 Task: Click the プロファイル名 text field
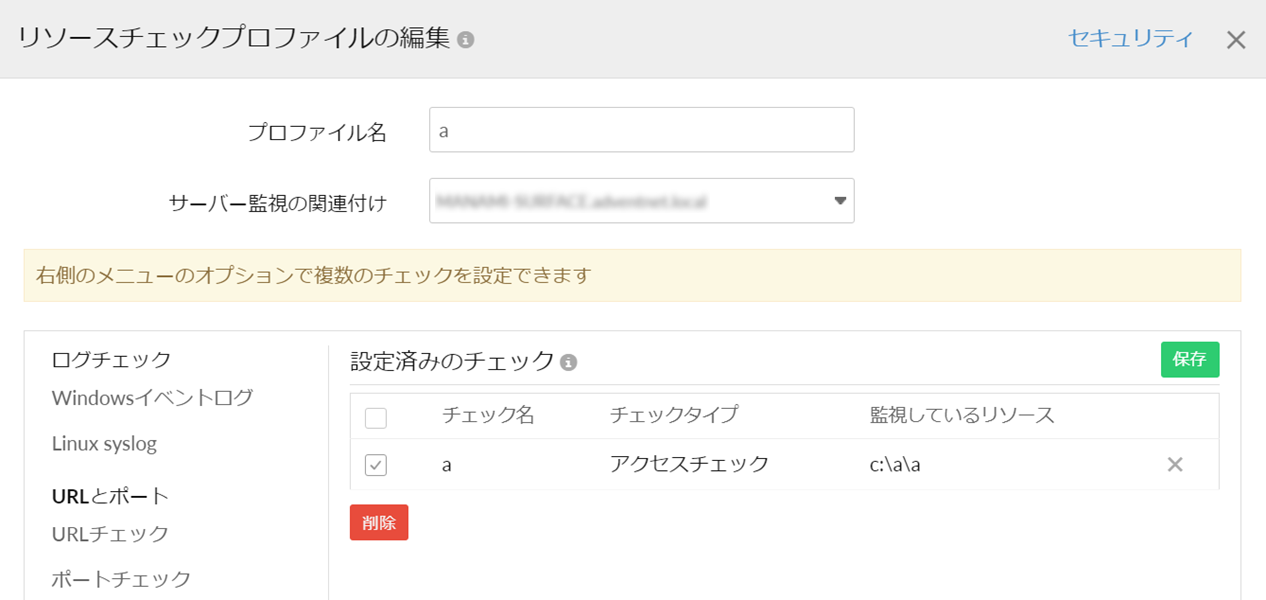(641, 130)
